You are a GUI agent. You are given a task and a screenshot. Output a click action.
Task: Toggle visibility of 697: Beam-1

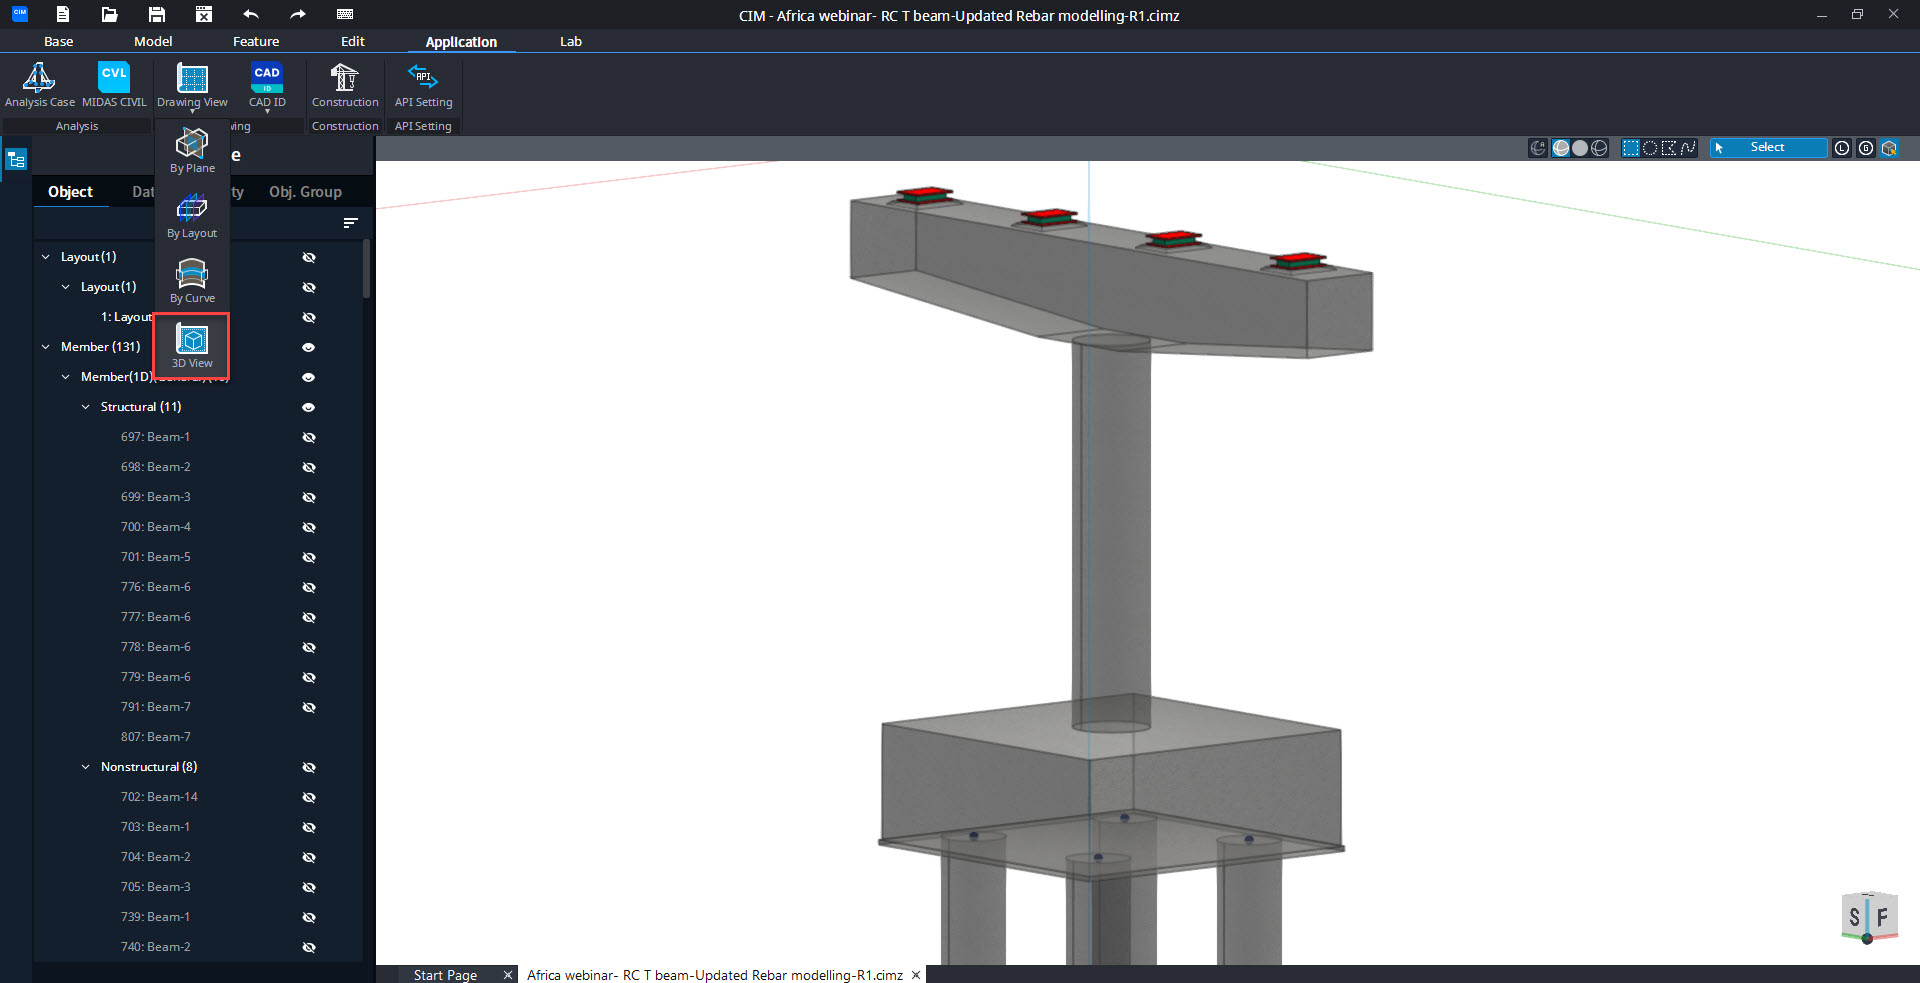(x=309, y=437)
